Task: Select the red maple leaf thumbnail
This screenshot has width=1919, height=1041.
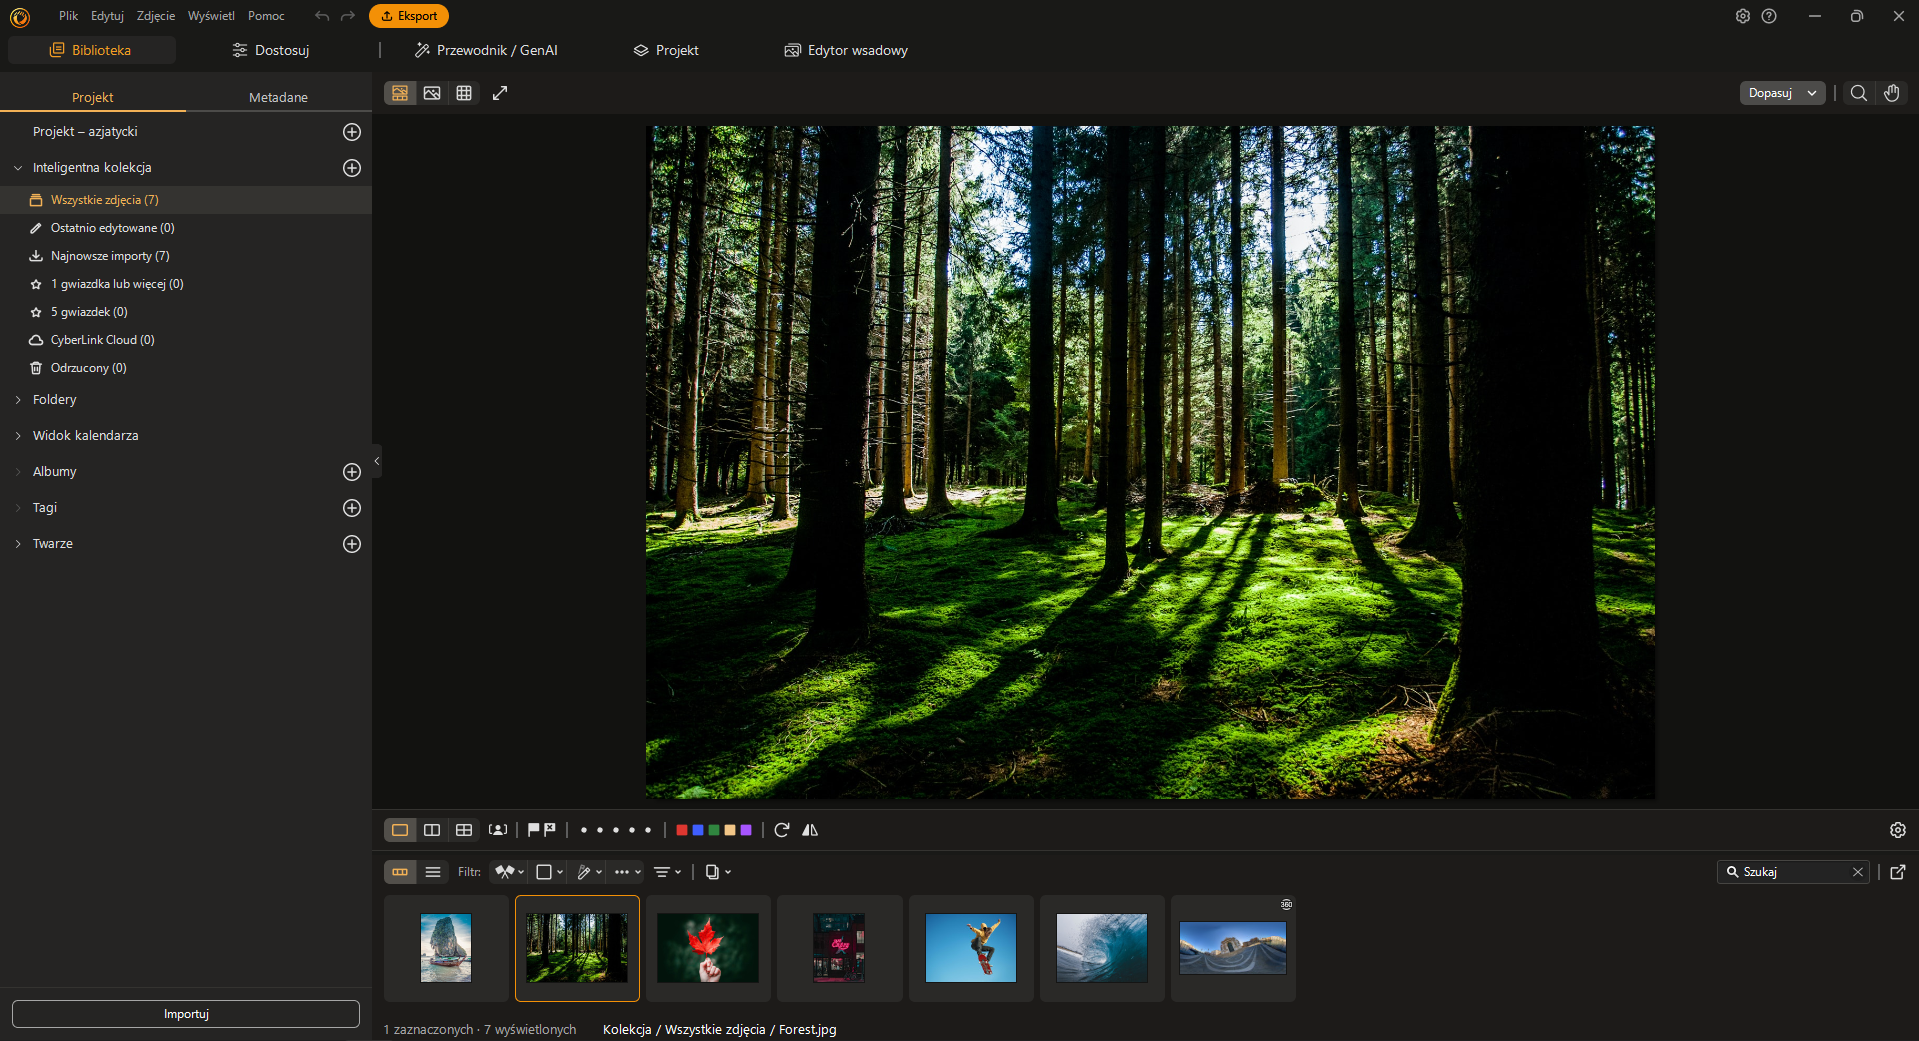Action: (x=708, y=948)
